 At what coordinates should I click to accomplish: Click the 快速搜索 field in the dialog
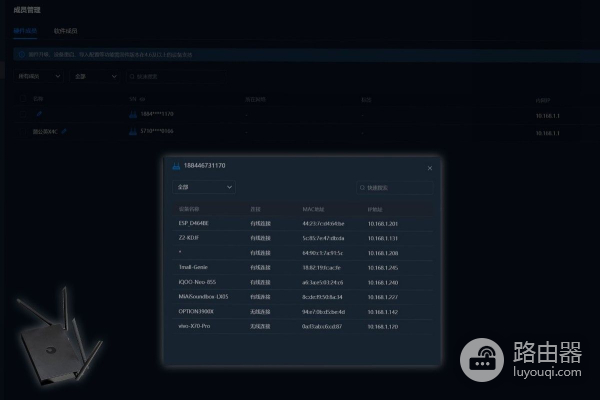coord(398,187)
